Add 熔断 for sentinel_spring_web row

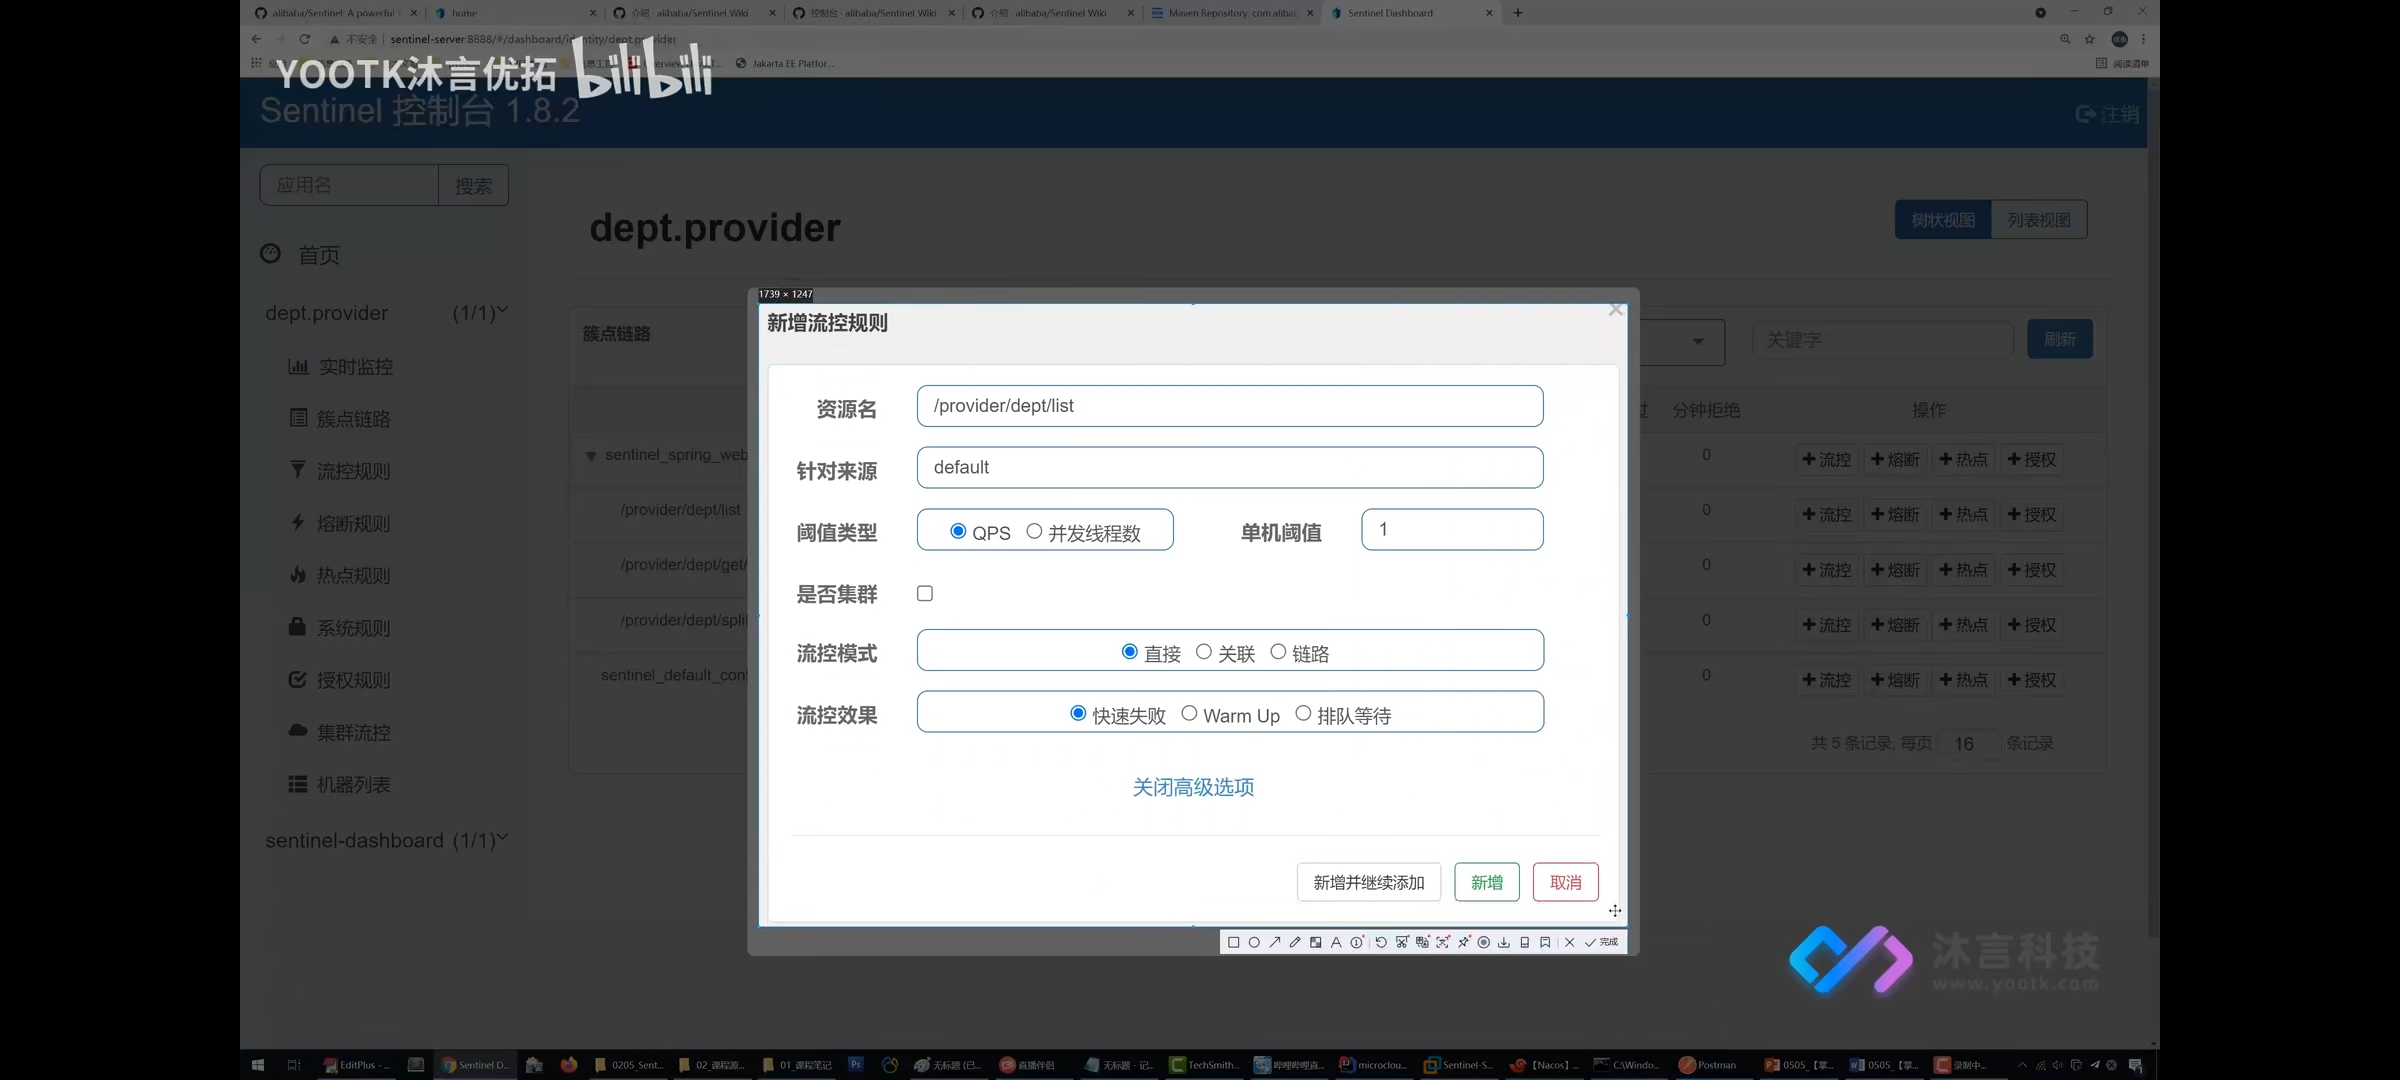tap(1895, 460)
